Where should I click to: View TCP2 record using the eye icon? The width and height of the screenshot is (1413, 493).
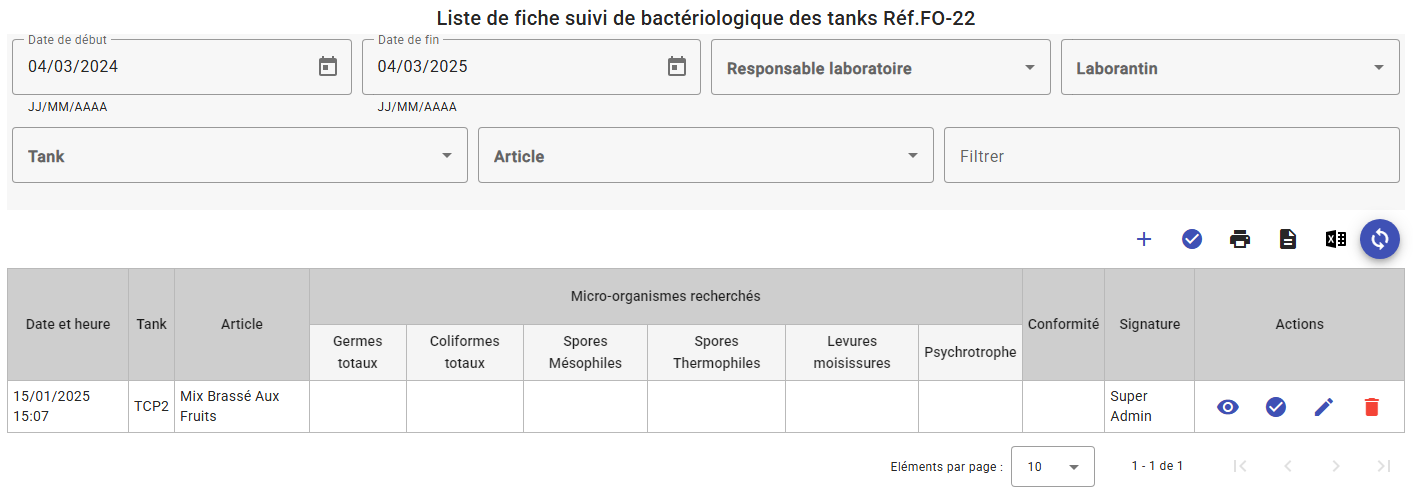(1228, 407)
